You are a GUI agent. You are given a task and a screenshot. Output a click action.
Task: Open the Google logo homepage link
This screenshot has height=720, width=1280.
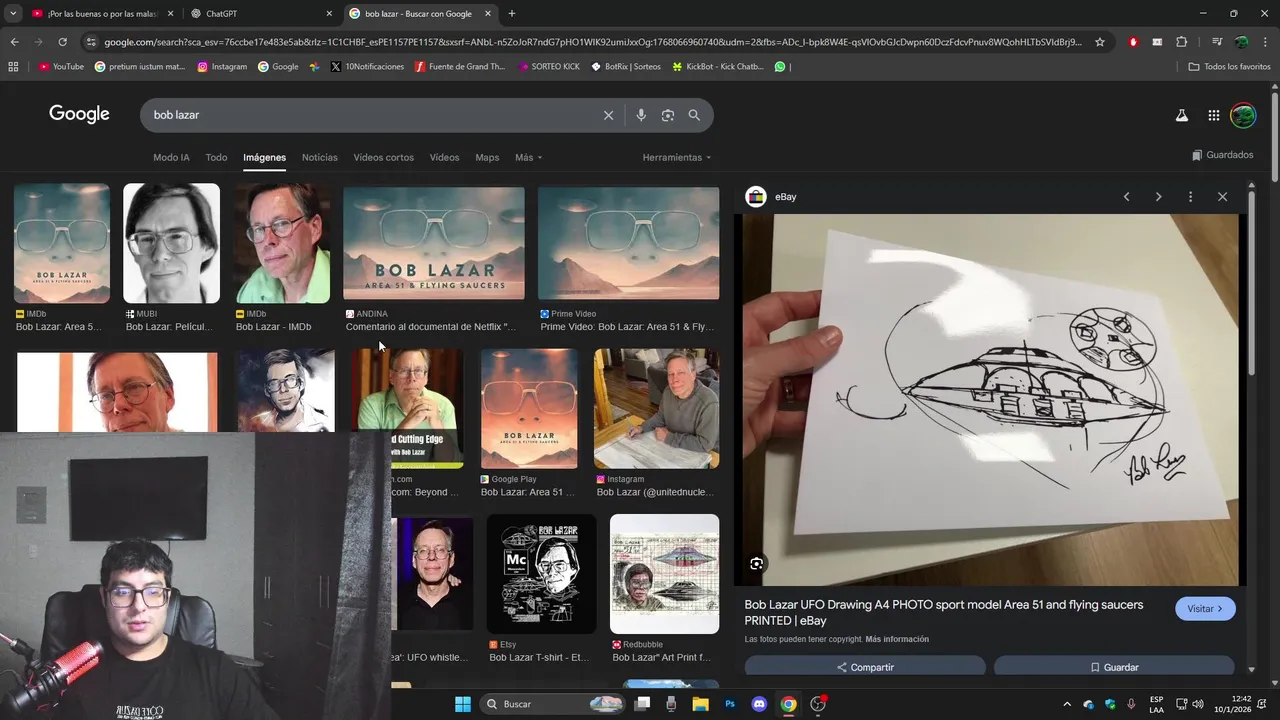(x=79, y=114)
